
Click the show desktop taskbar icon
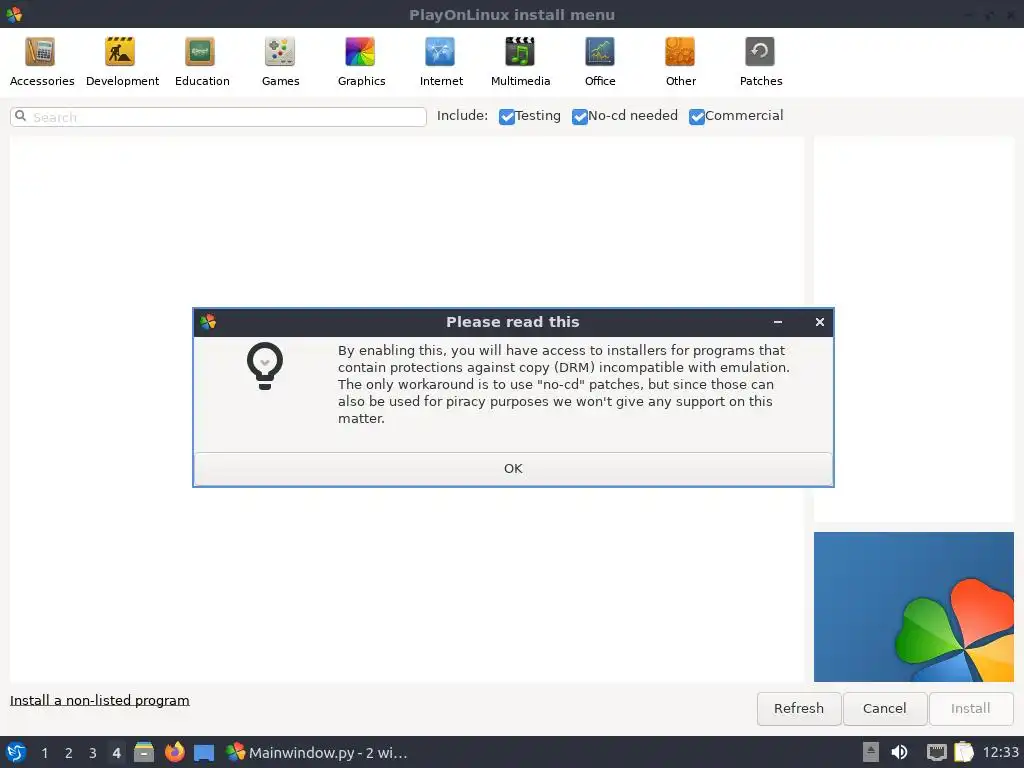click(204, 753)
